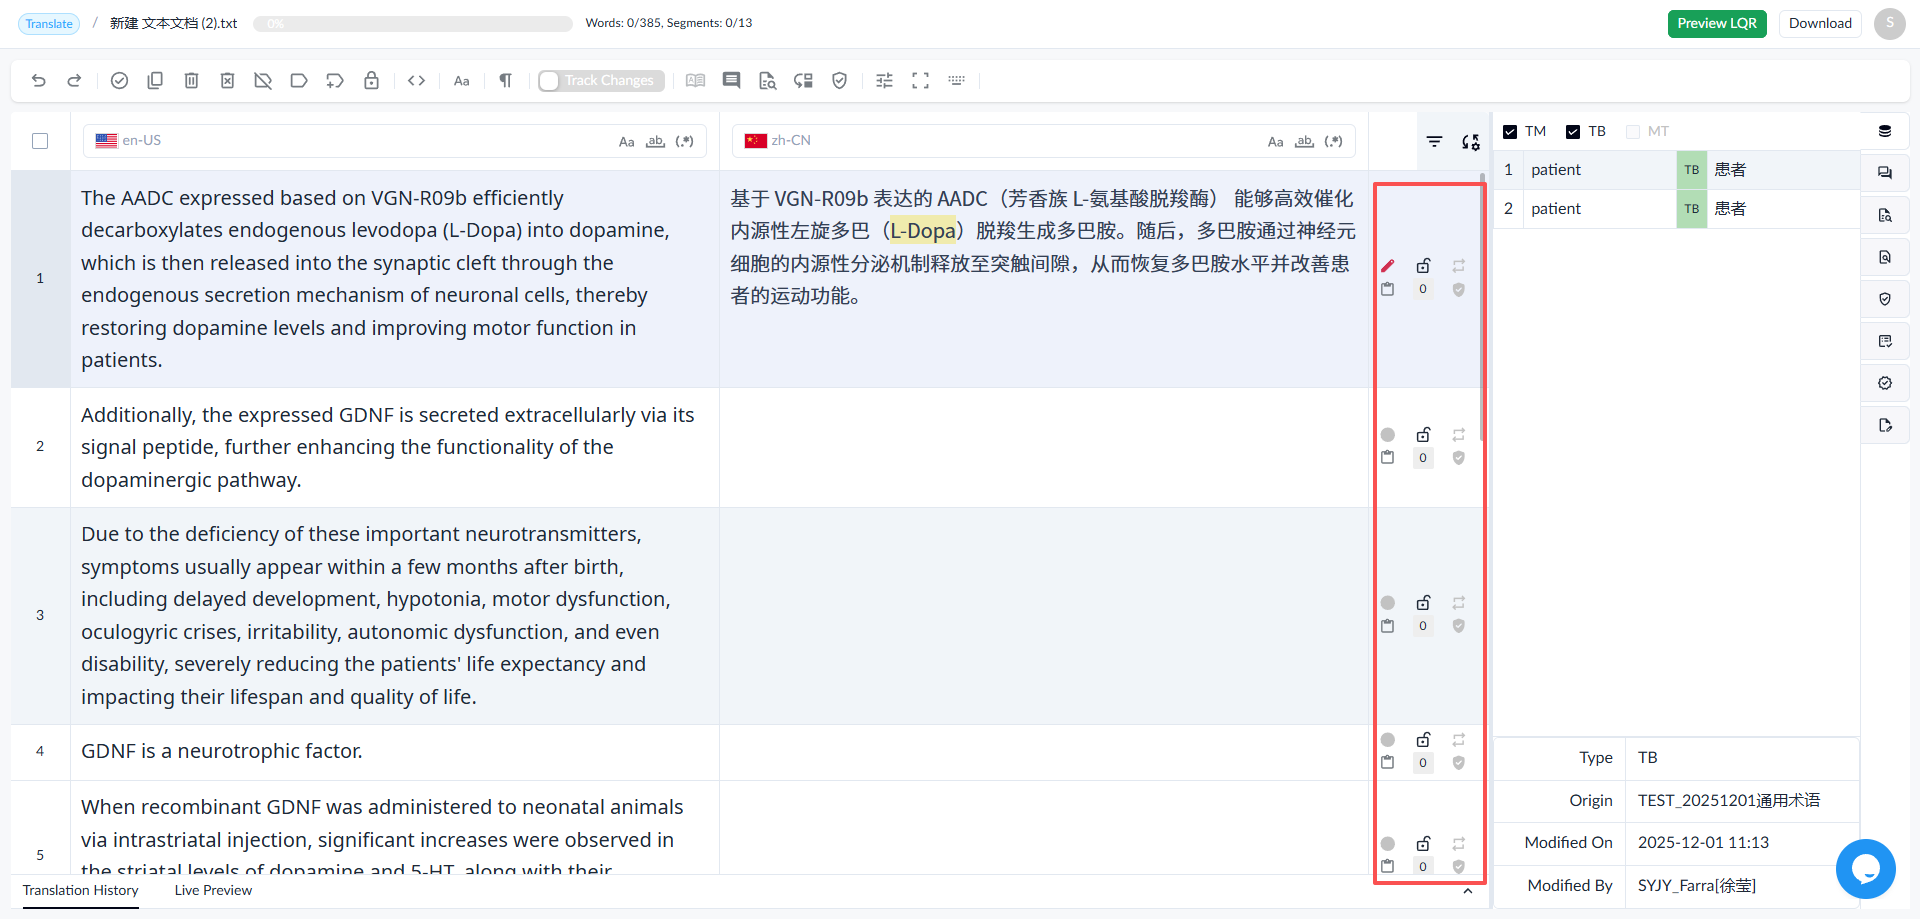Tick the select-all segments checkbox
Screen dimensions: 1920x919
click(x=40, y=141)
